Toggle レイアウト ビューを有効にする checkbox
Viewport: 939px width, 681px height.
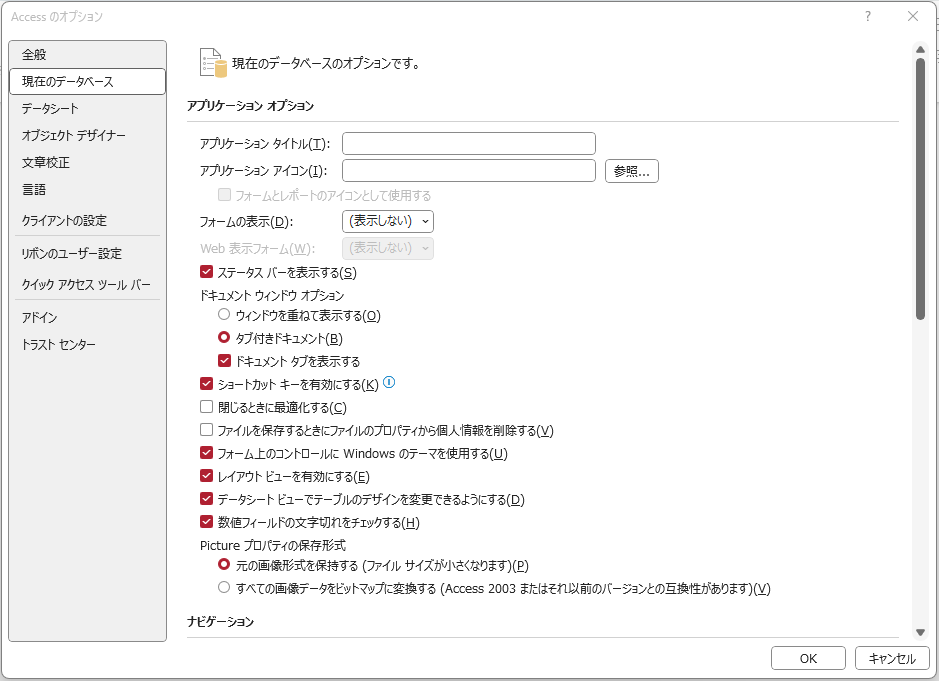(x=207, y=476)
